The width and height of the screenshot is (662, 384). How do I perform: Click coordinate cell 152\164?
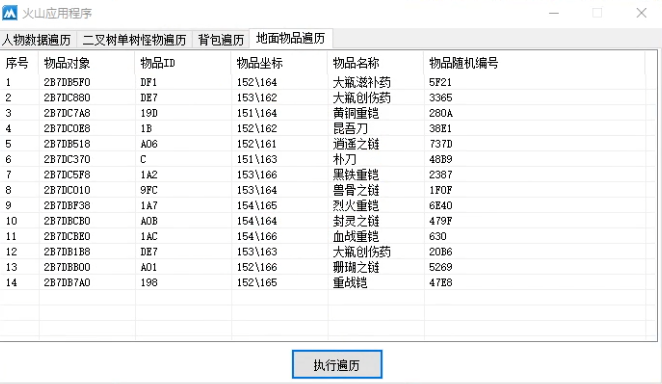coord(257,82)
